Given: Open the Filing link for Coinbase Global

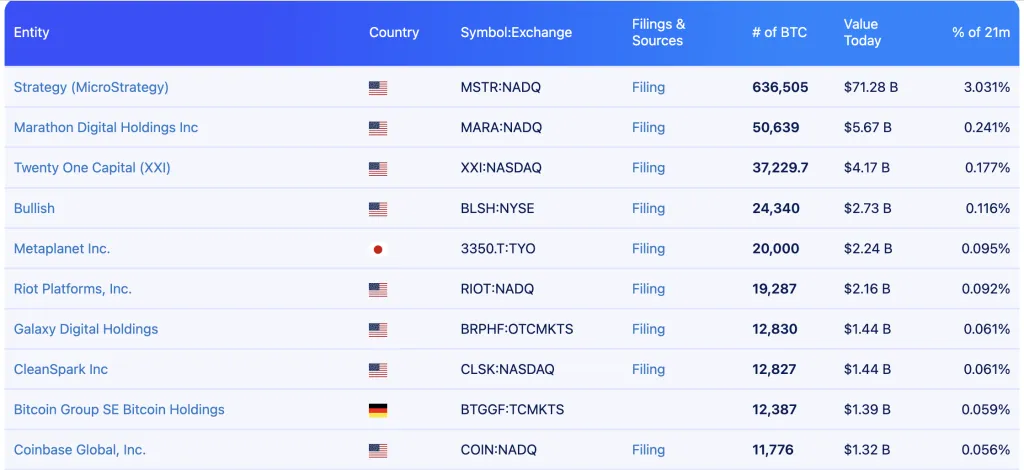Looking at the screenshot, I should click(x=648, y=449).
